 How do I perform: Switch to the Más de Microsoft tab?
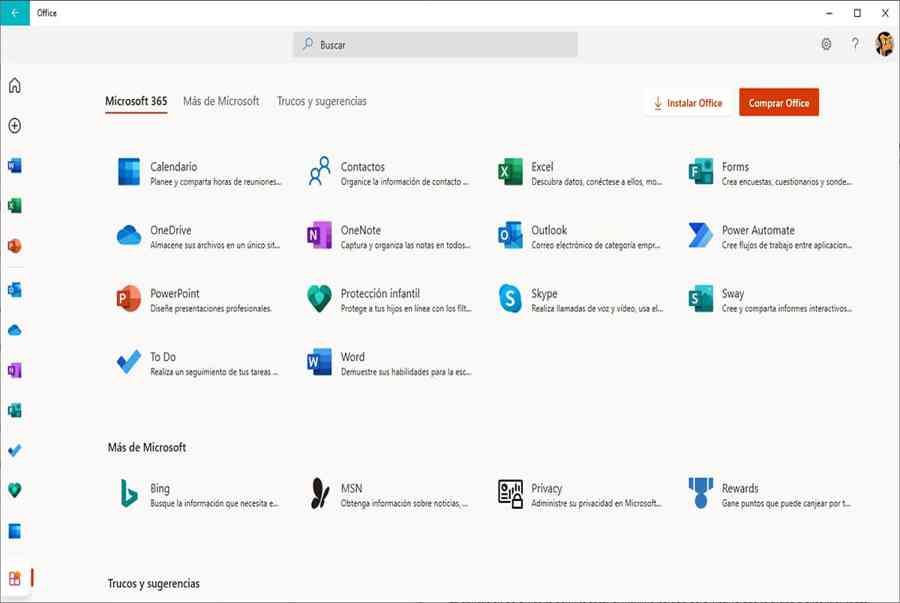tap(221, 102)
